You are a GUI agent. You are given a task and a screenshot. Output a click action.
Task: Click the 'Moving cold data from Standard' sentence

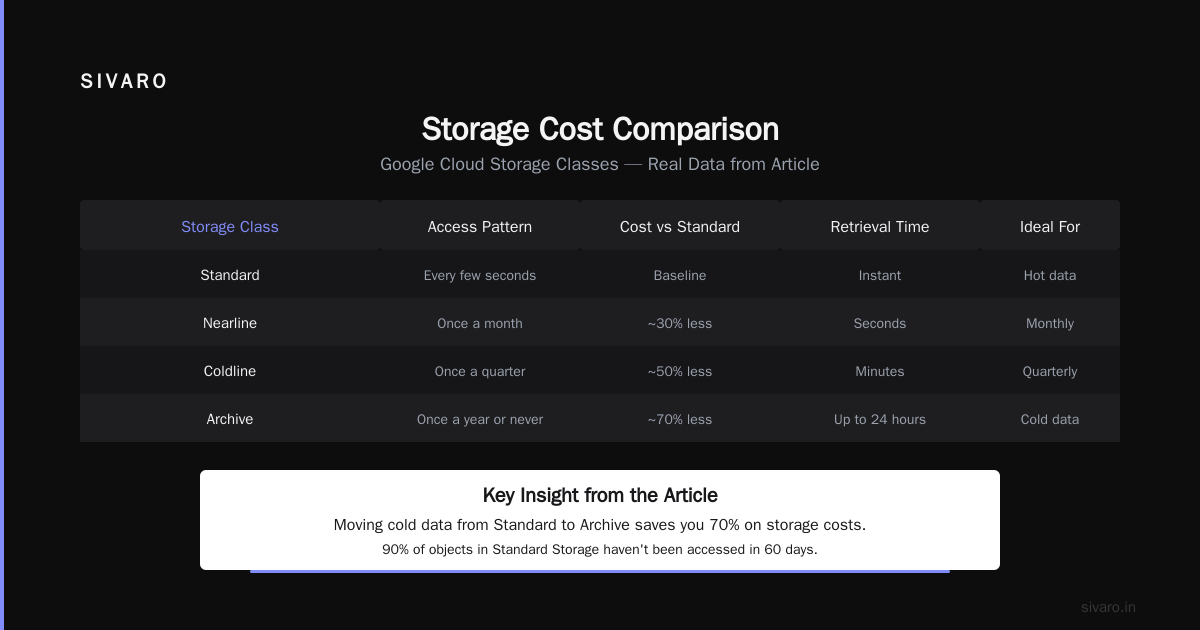pos(600,525)
